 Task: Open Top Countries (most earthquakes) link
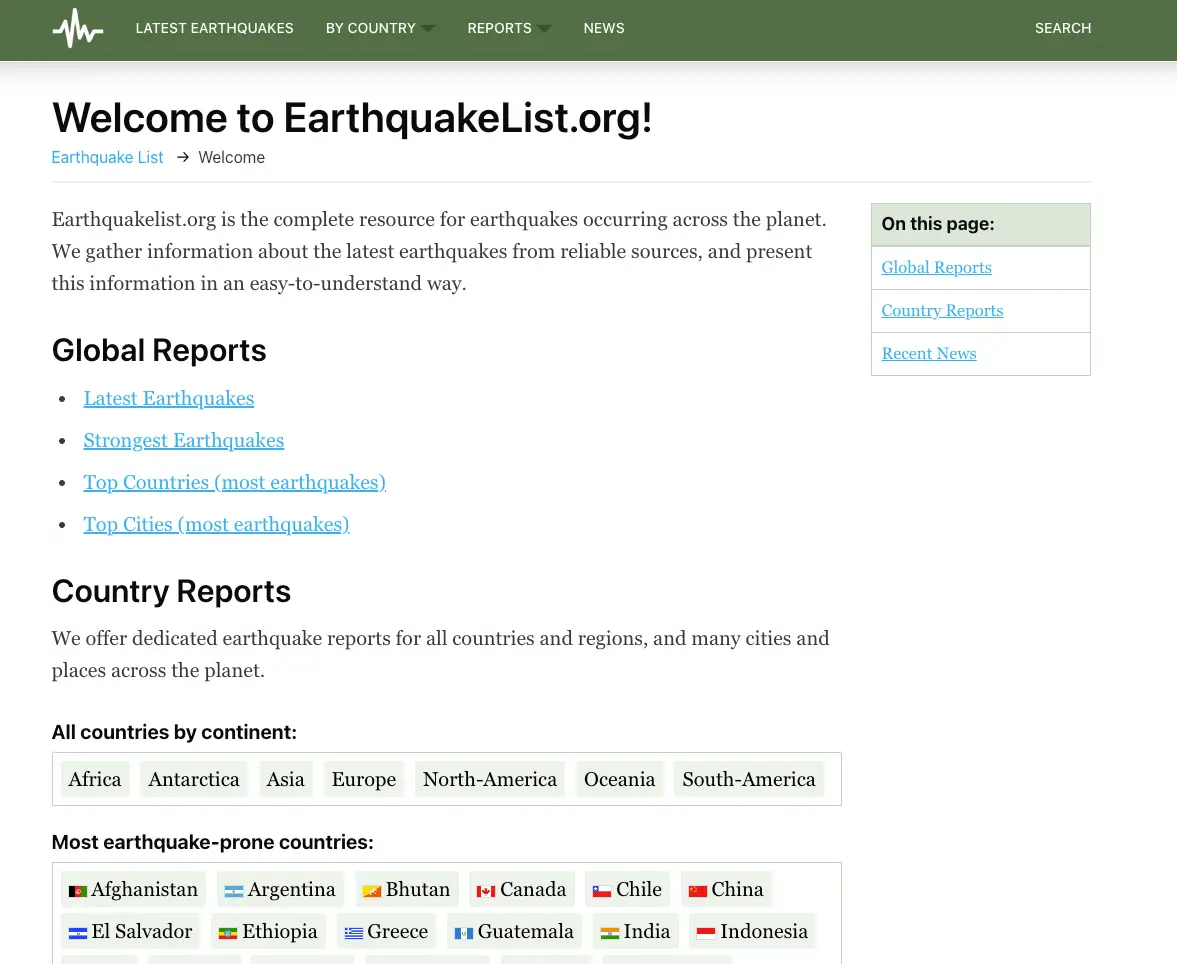234,483
